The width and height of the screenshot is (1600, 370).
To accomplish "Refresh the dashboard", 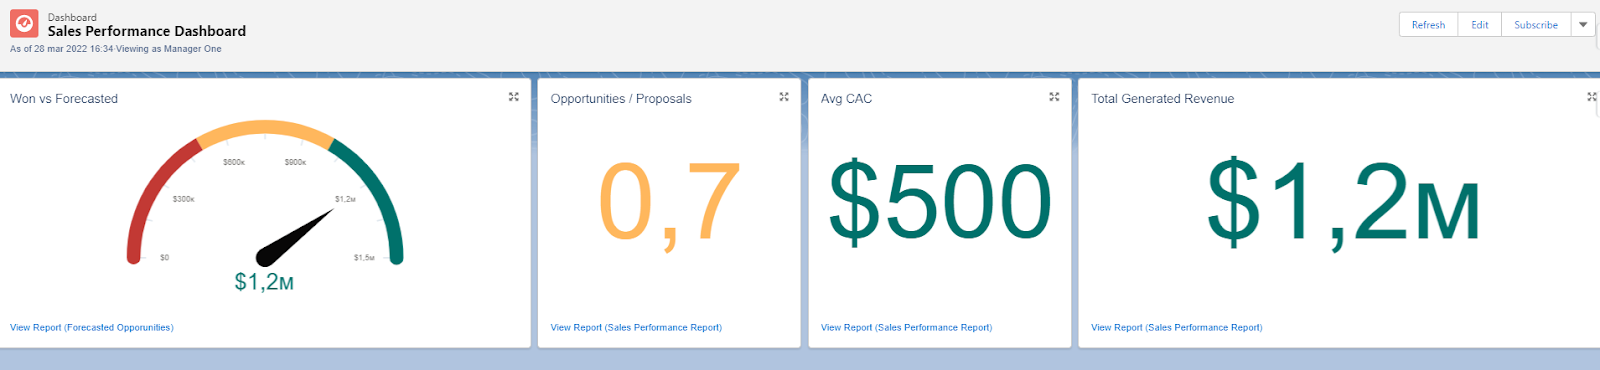I will pos(1428,25).
